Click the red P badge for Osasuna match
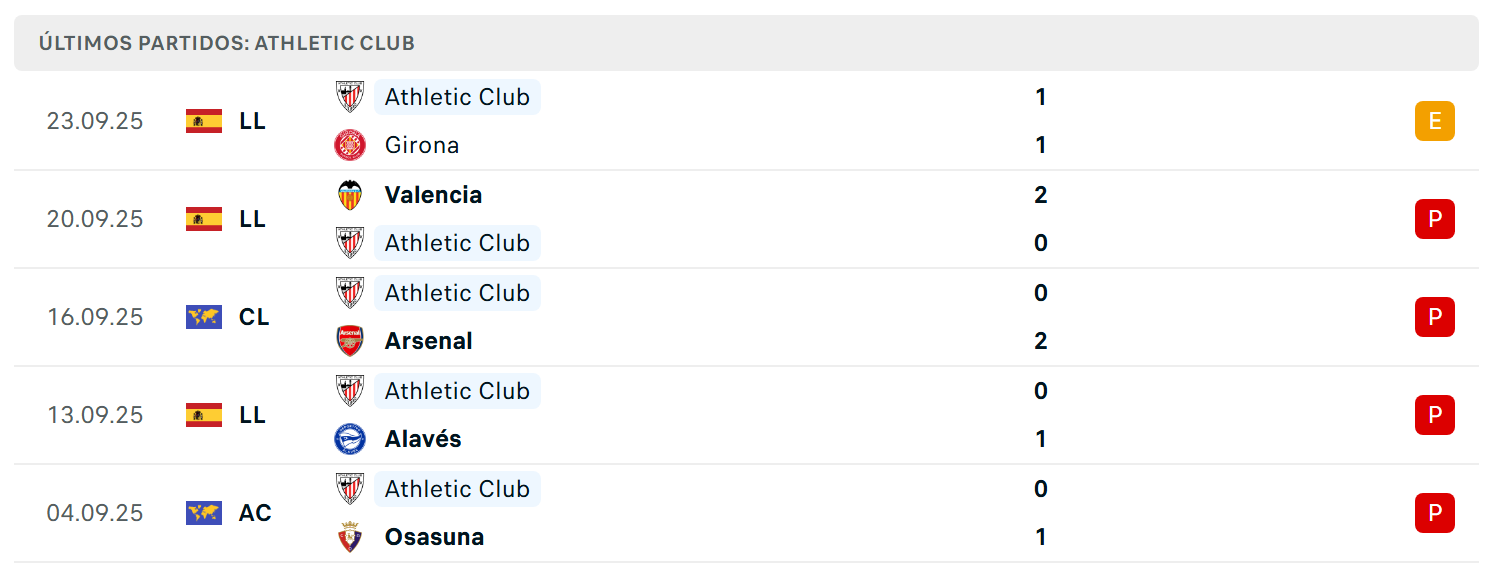This screenshot has width=1496, height=581. (x=1435, y=513)
